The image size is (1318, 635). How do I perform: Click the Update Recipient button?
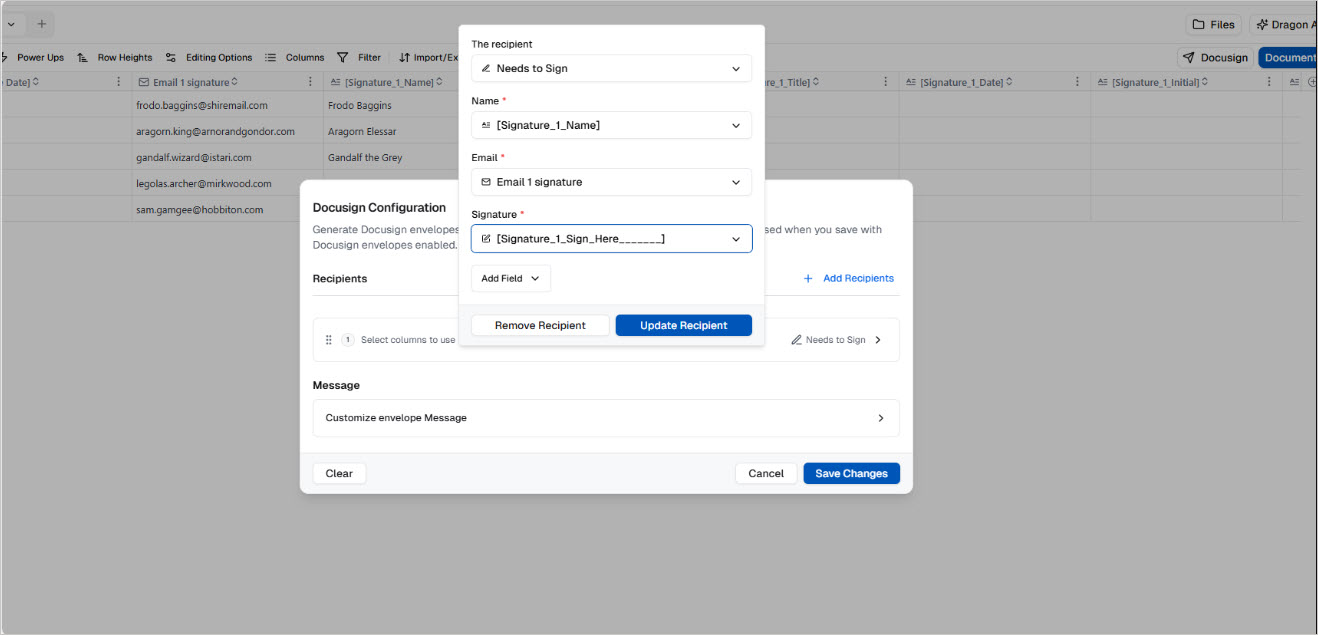[683, 325]
